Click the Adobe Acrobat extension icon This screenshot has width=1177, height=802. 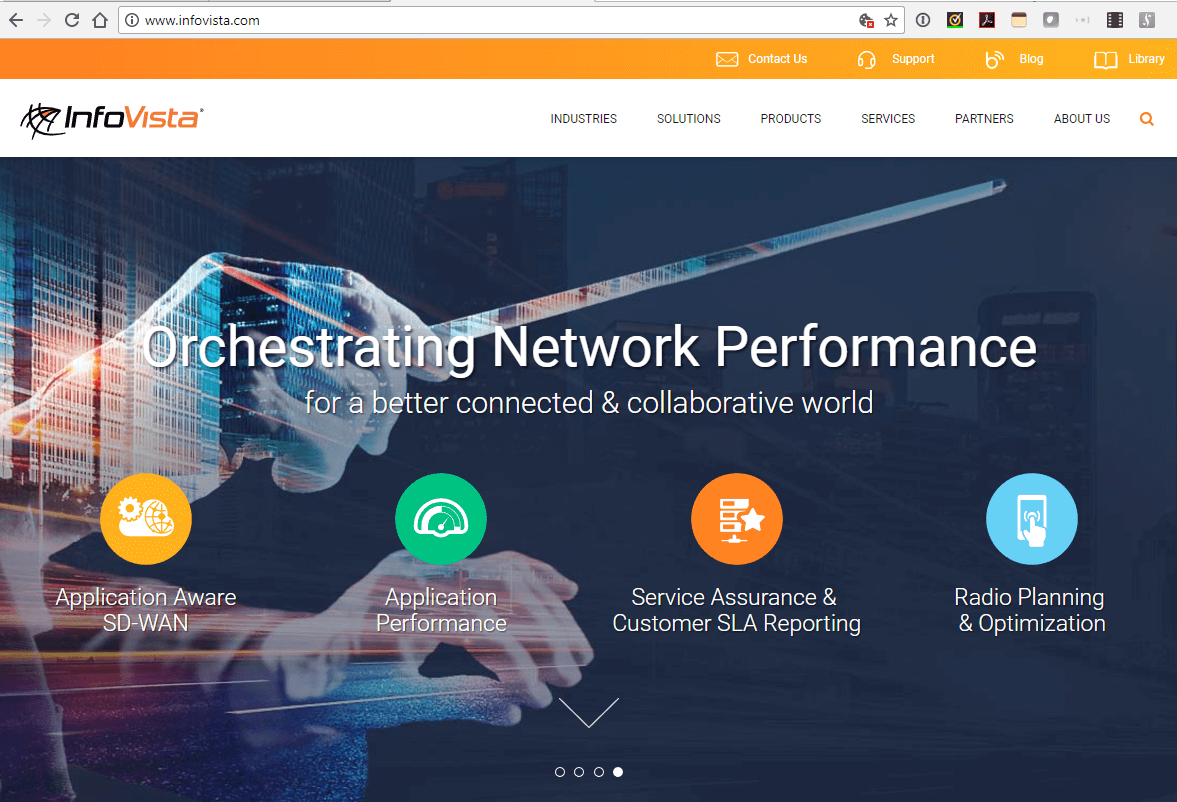point(987,19)
